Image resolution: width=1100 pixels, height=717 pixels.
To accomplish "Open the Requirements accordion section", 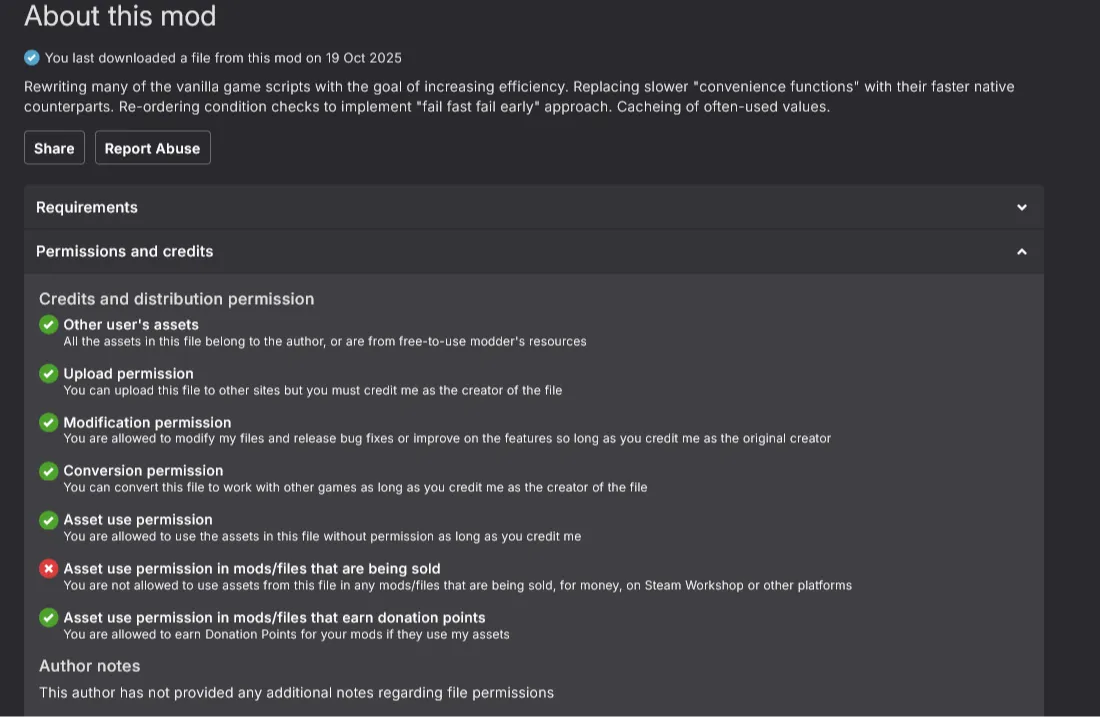I will click(87, 207).
